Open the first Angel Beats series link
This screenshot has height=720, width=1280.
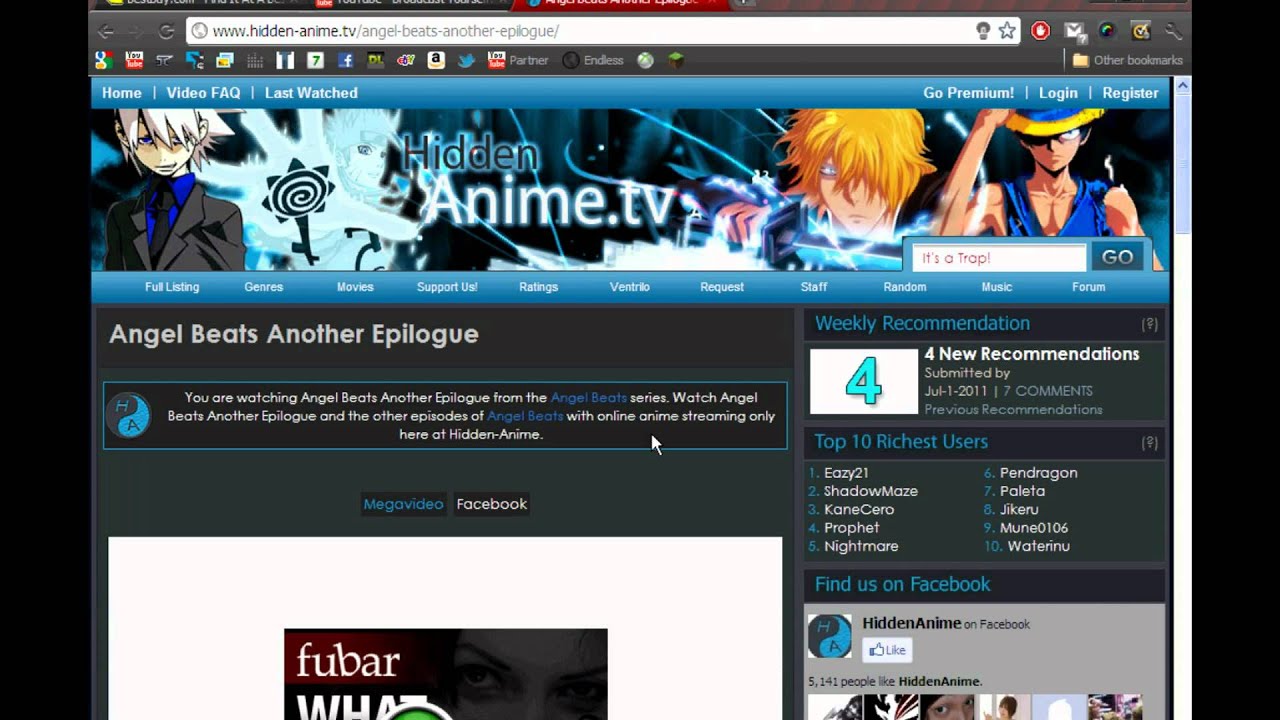pyautogui.click(x=589, y=398)
